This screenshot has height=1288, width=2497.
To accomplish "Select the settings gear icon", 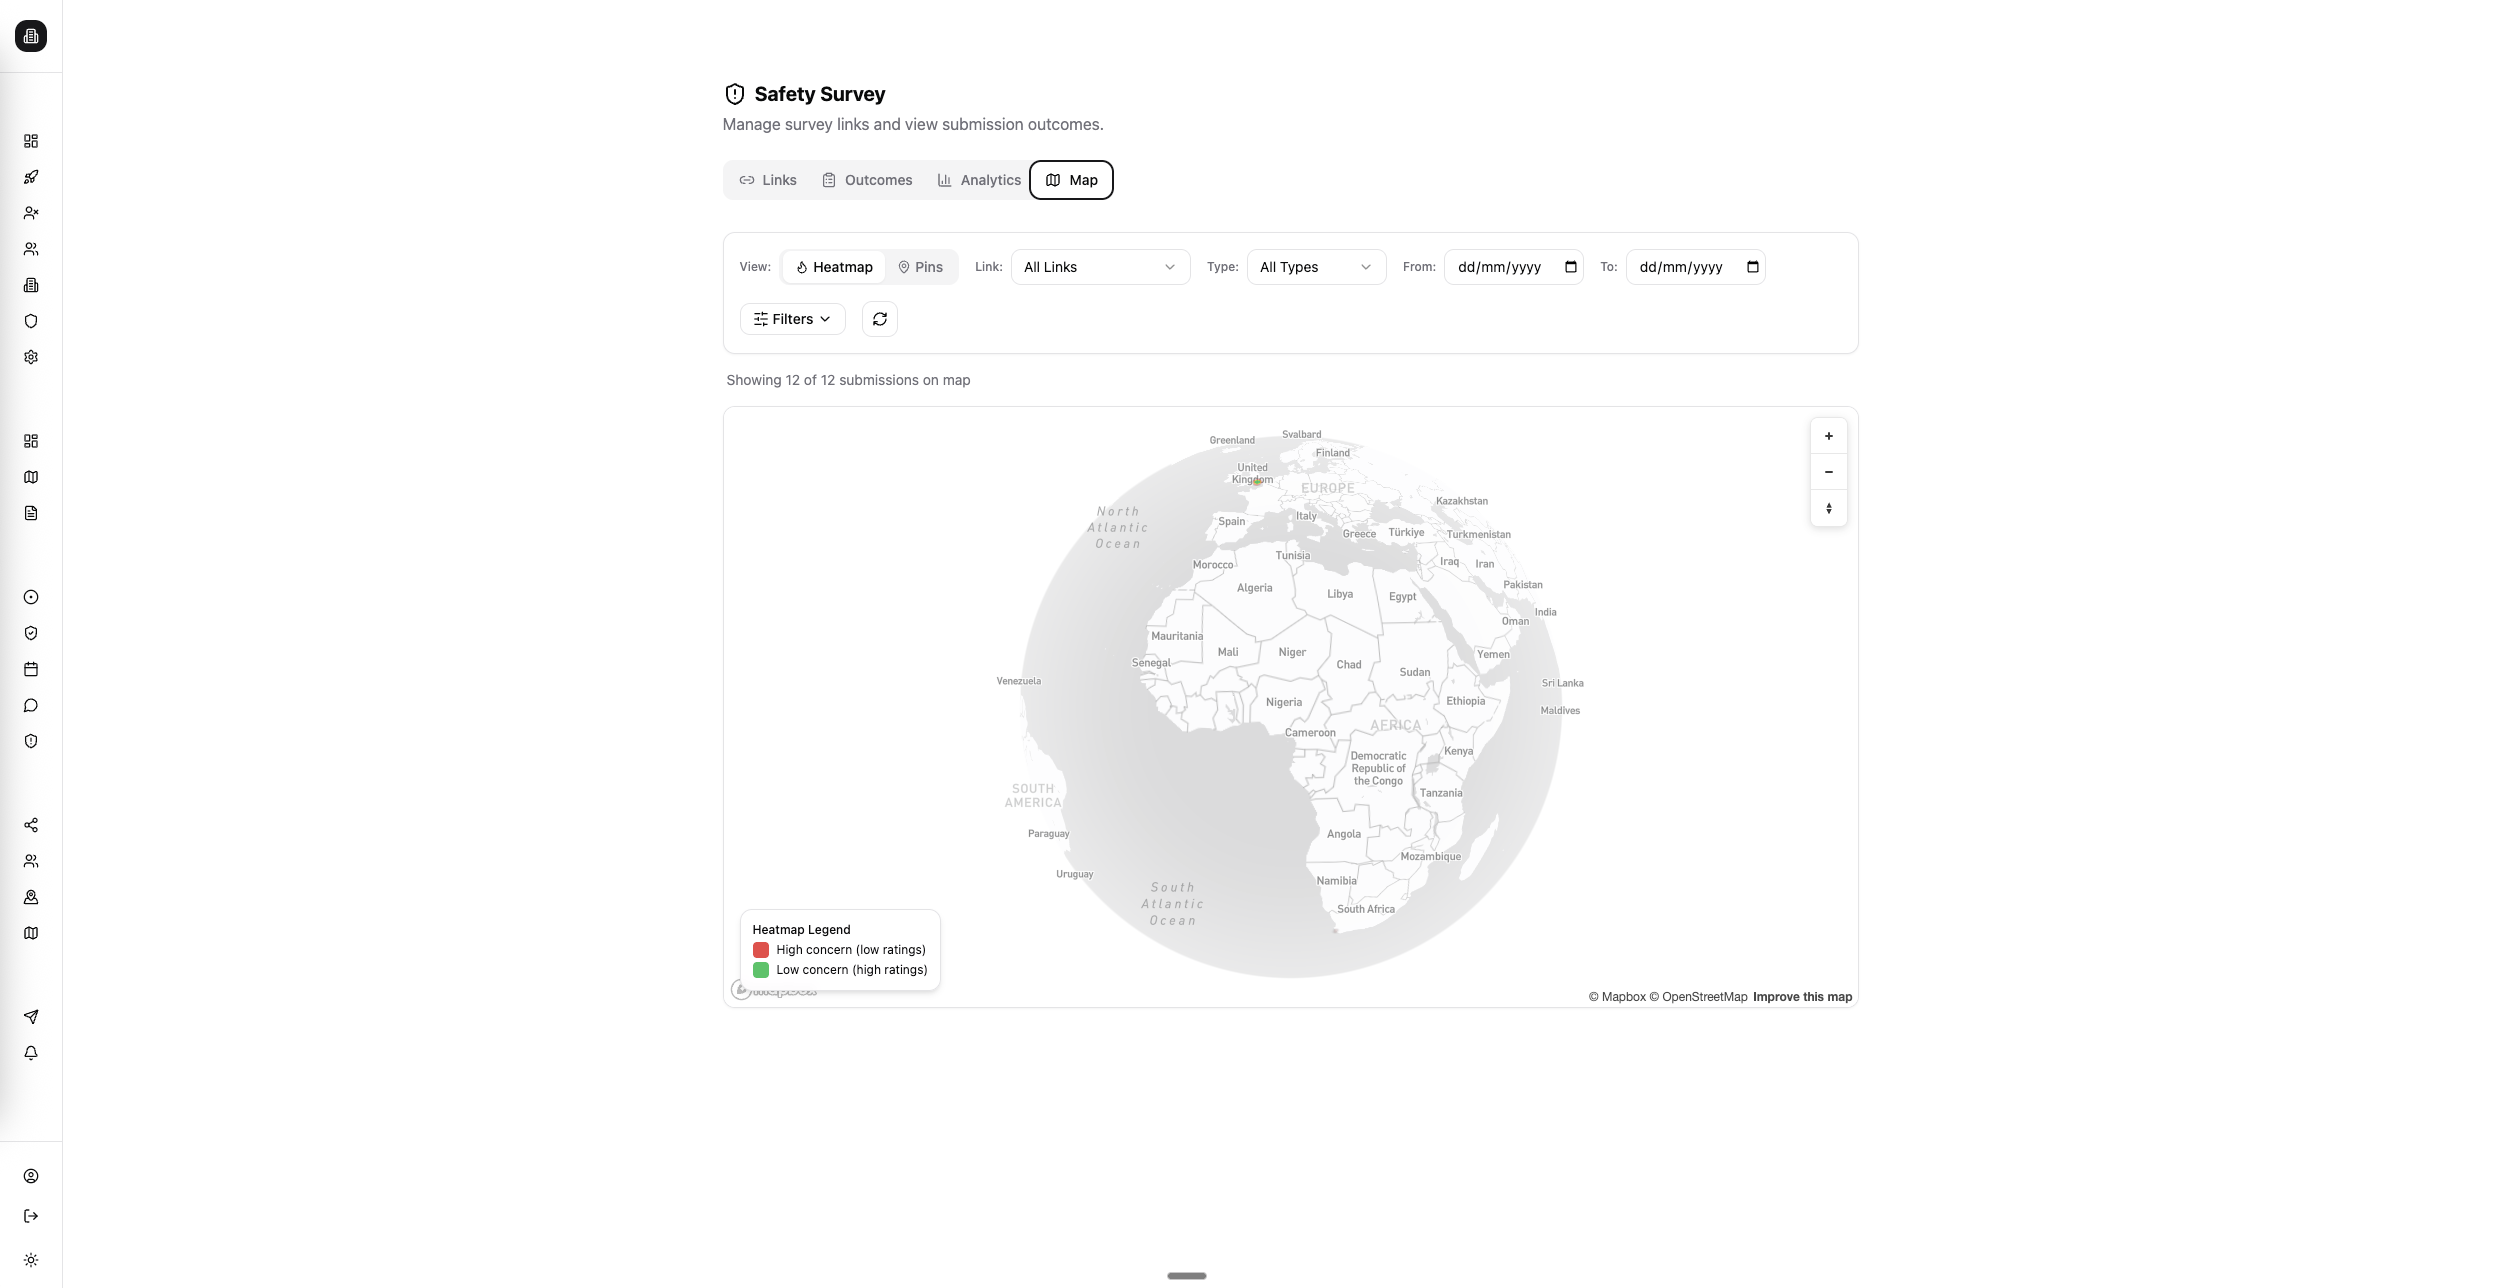I will coord(31,356).
